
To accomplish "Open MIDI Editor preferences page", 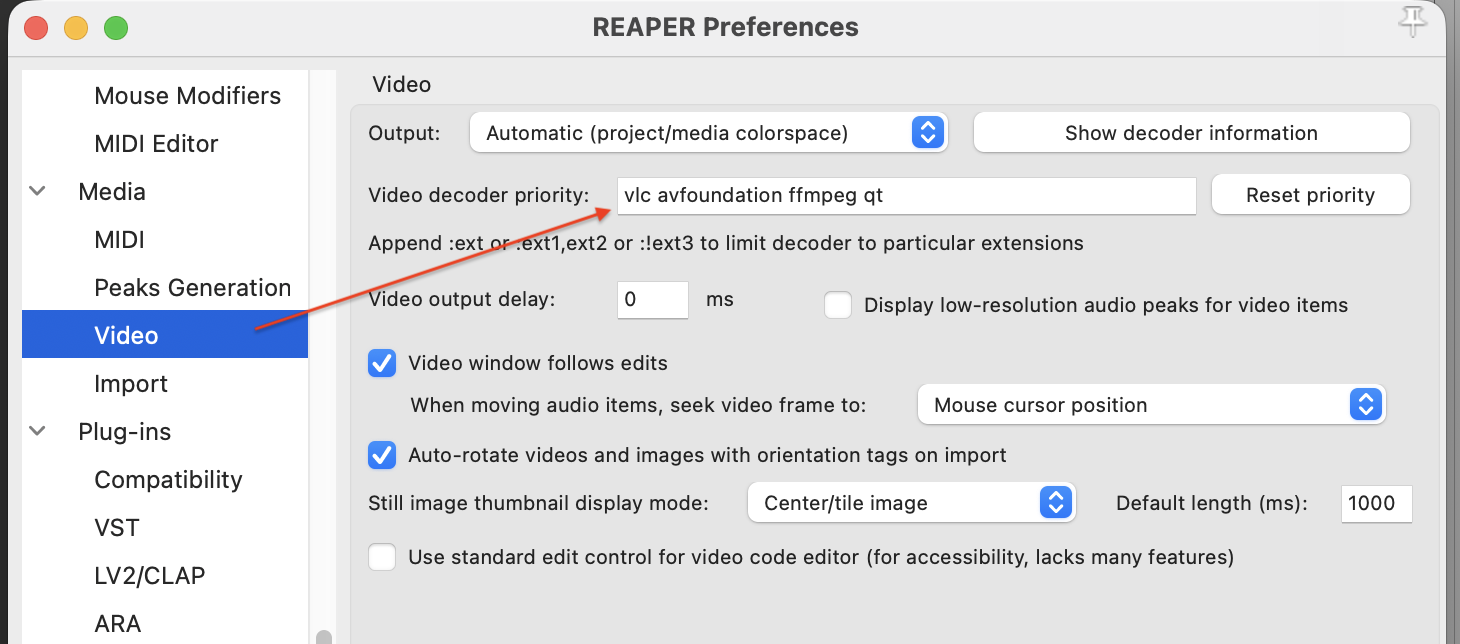I will 156,144.
